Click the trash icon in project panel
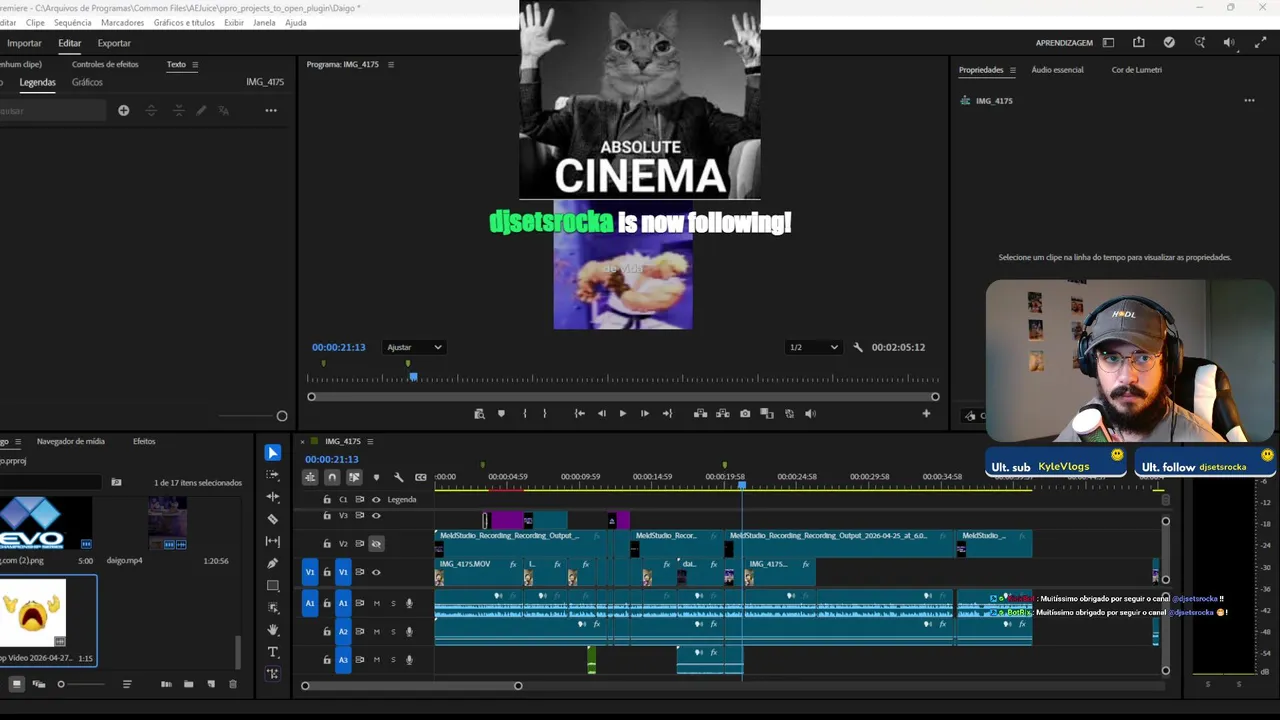The image size is (1280, 720). click(x=233, y=684)
